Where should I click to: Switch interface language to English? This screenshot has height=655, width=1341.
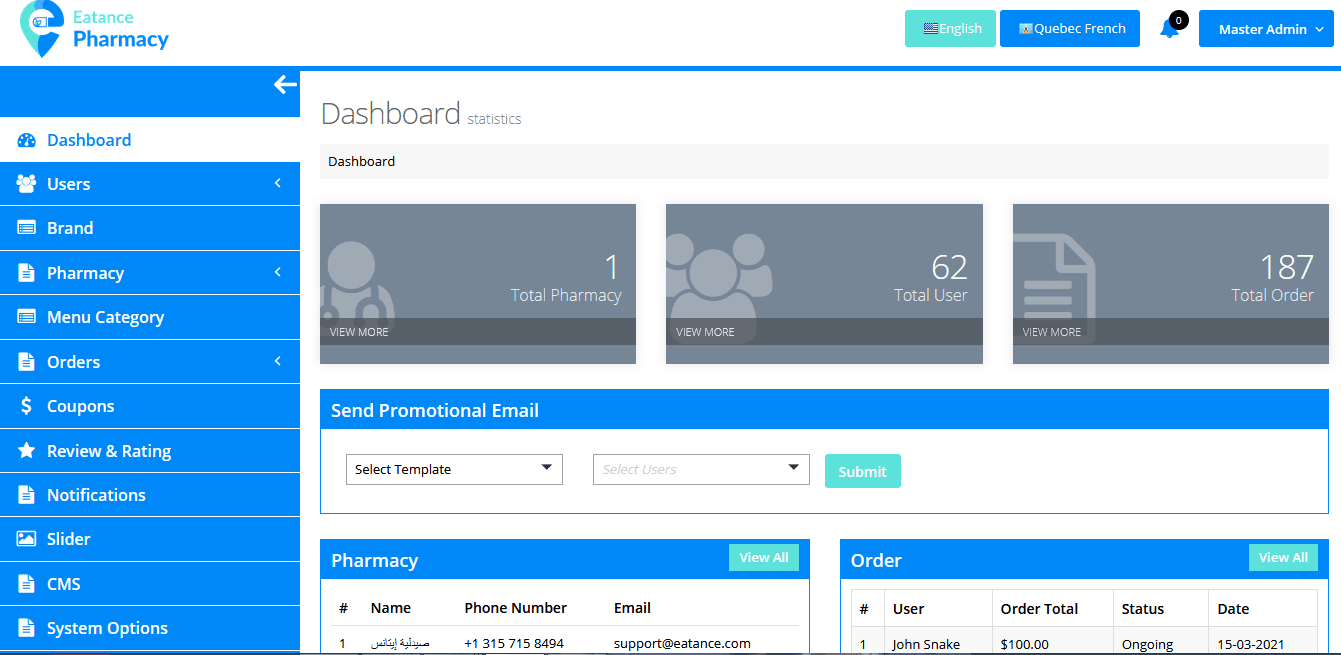(x=949, y=29)
